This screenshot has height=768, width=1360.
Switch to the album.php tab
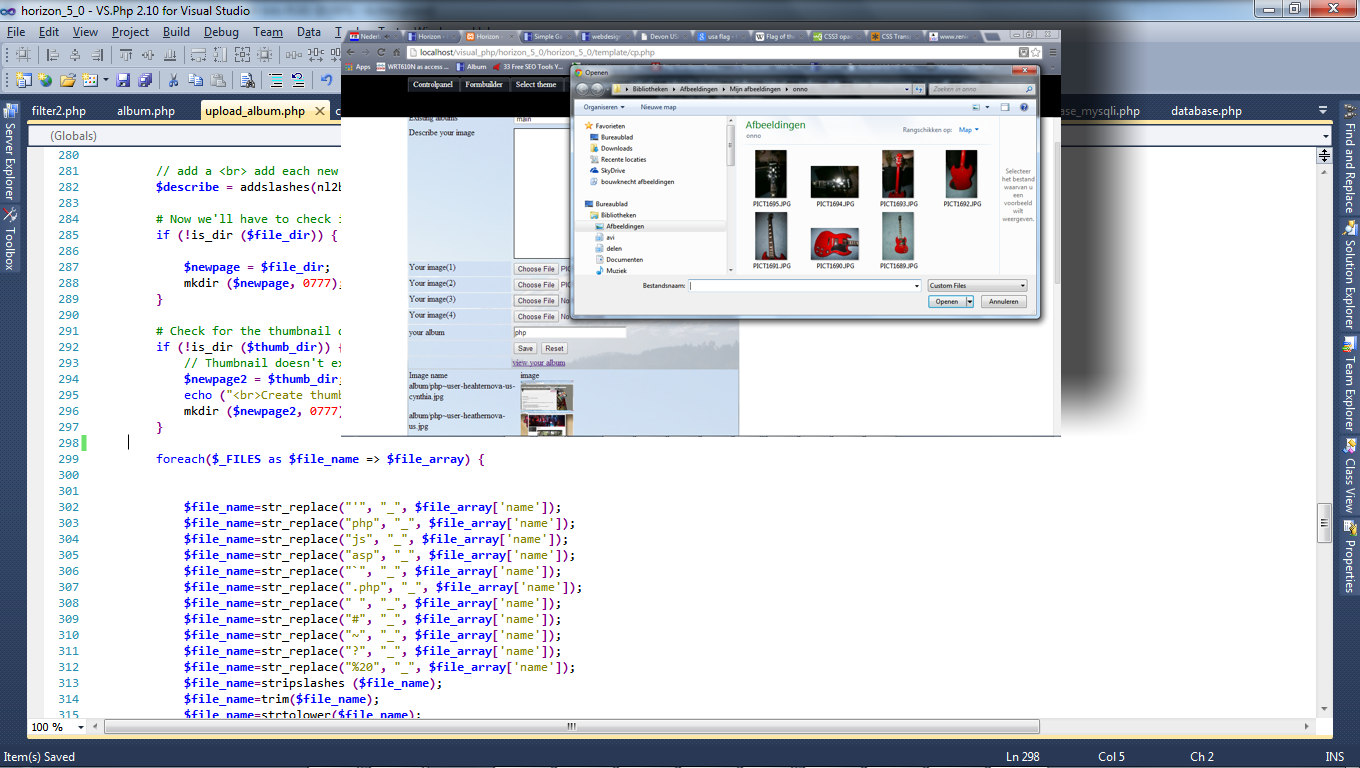tap(146, 111)
